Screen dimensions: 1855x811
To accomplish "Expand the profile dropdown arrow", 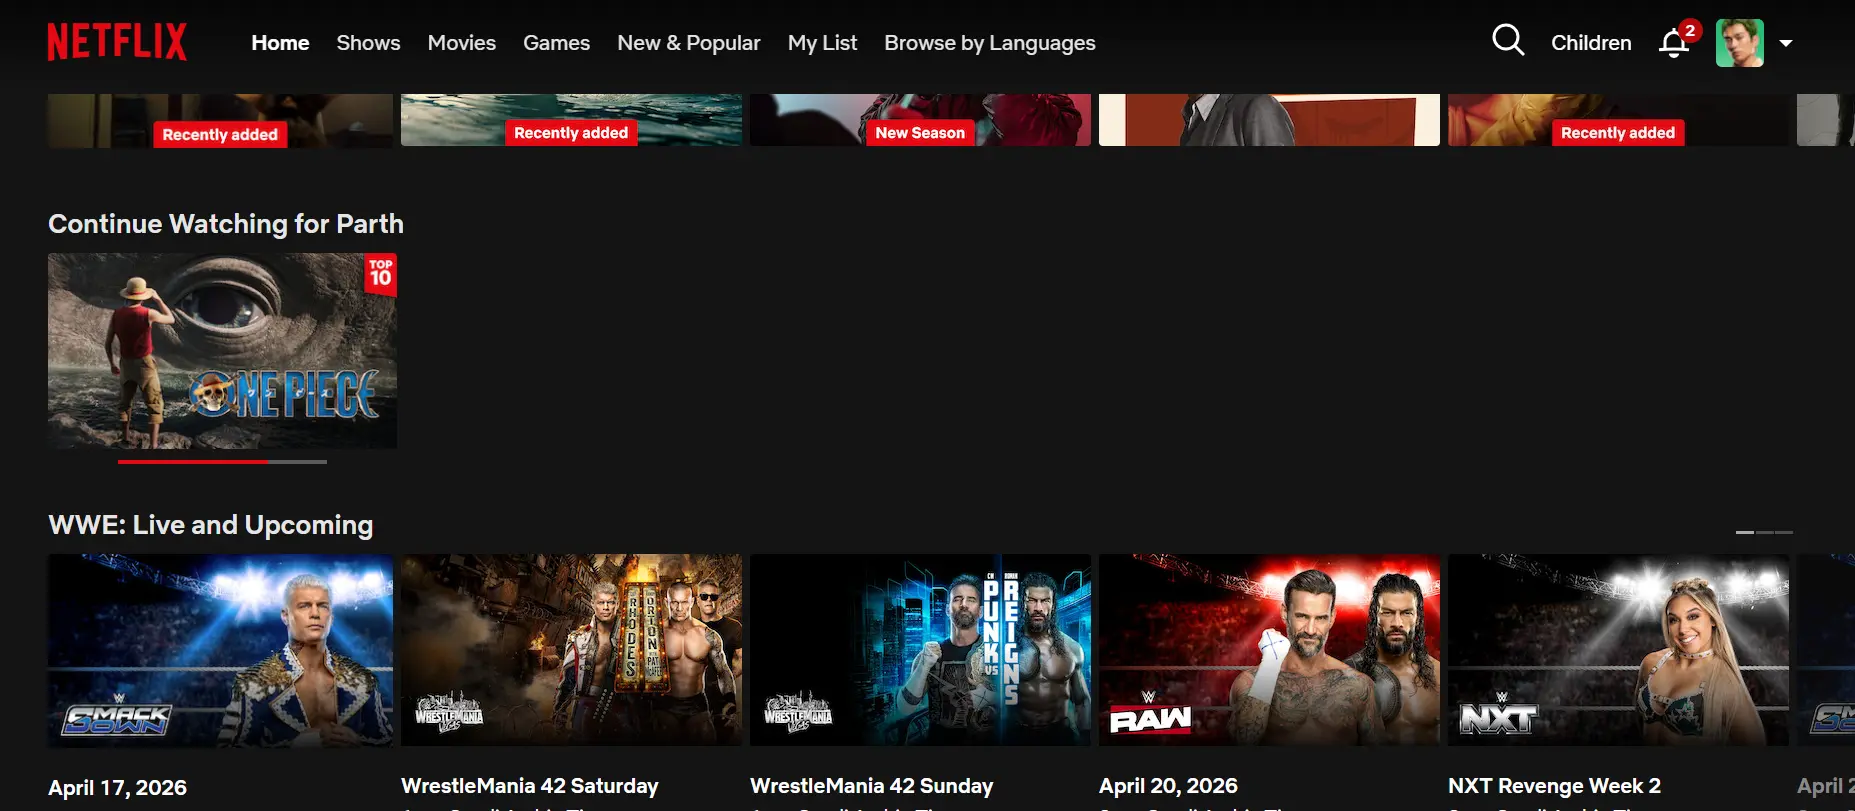I will [x=1785, y=43].
